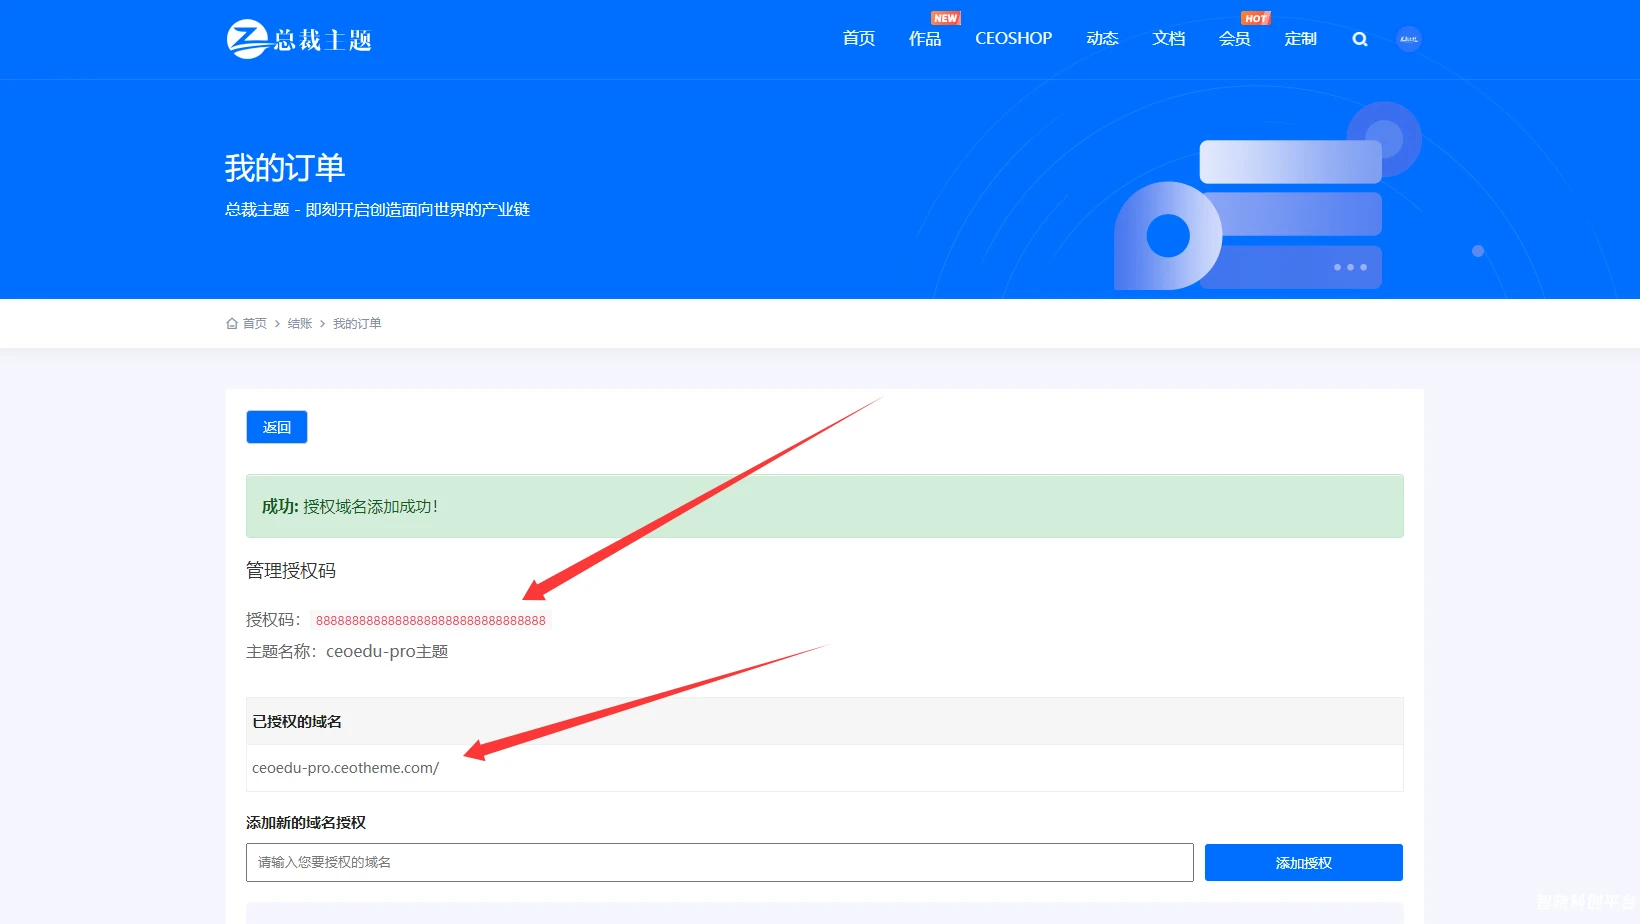Select 动态 in the navigation bar
Image resolution: width=1640 pixels, height=924 pixels.
(x=1102, y=39)
